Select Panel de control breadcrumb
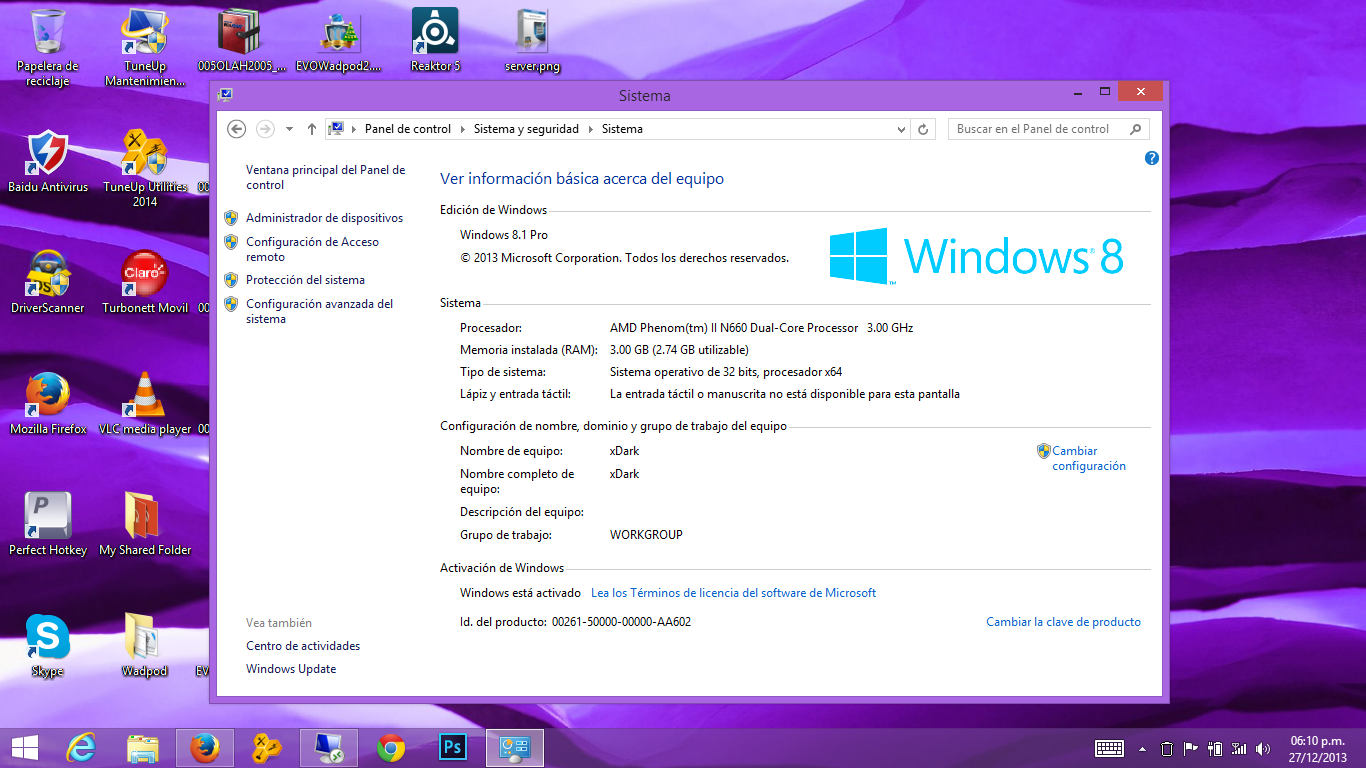 (x=408, y=129)
